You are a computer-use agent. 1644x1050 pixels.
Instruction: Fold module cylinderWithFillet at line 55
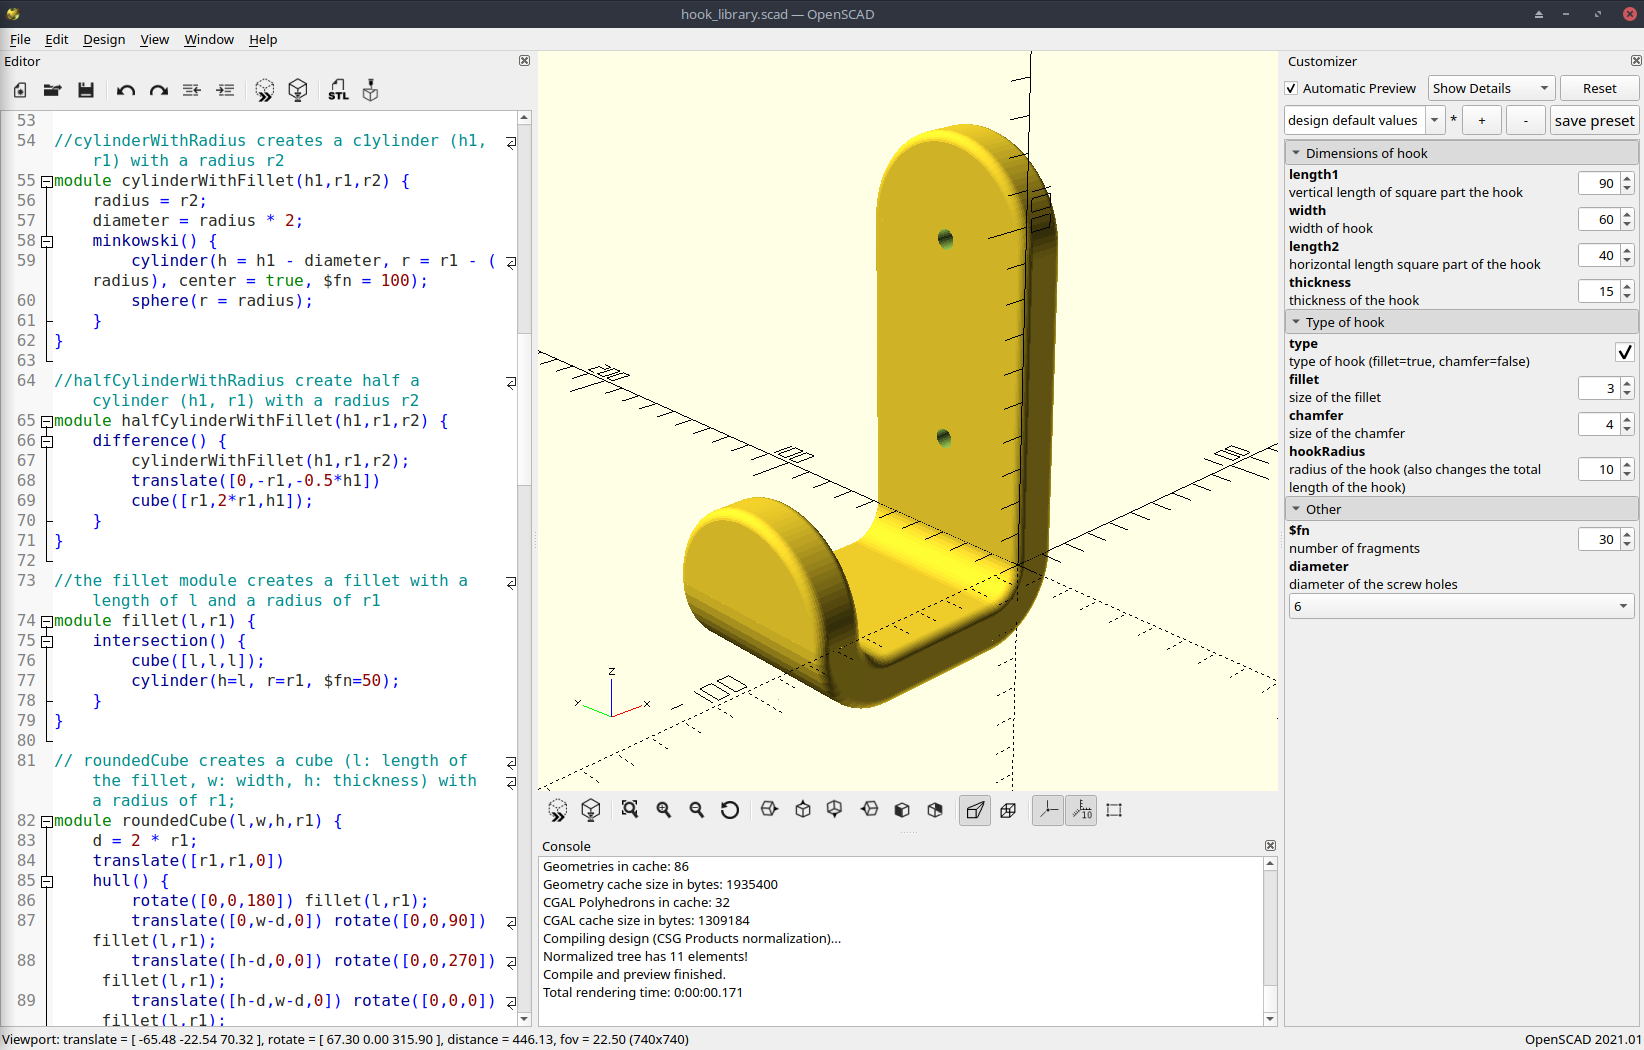coord(46,181)
